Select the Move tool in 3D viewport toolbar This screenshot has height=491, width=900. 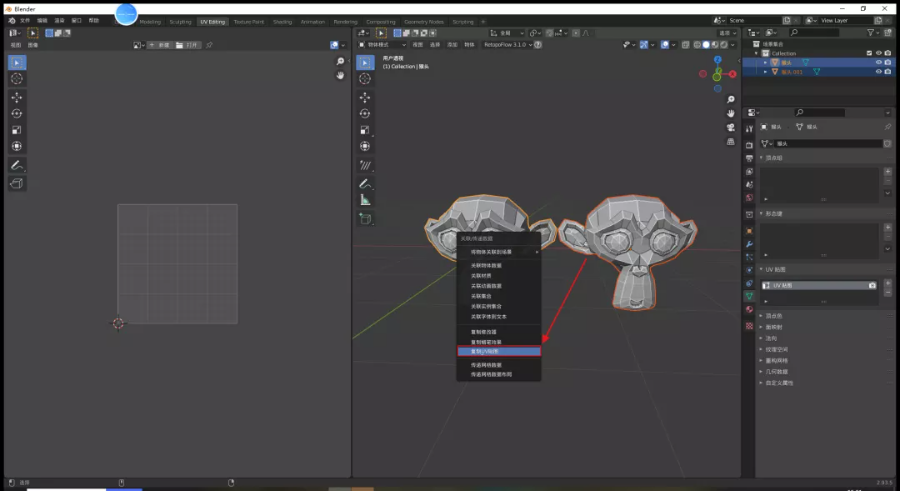pyautogui.click(x=365, y=97)
